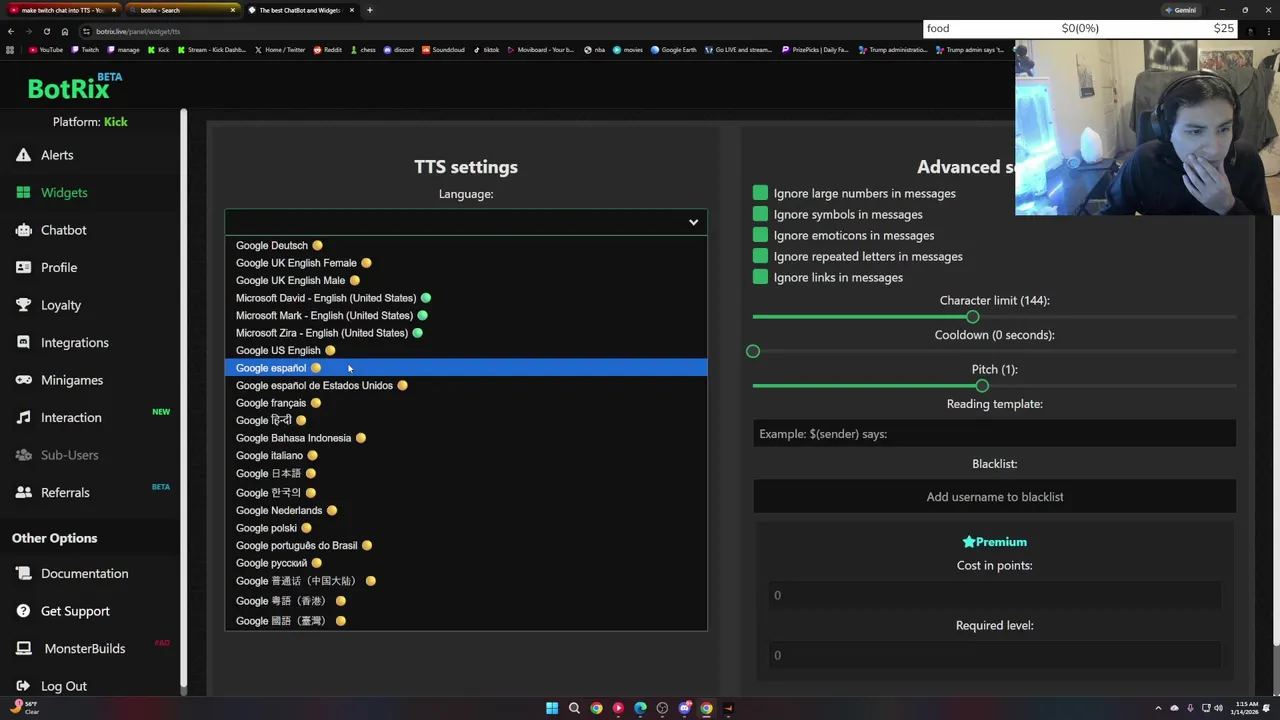The image size is (1280, 720).
Task: Open Windows Start menu on taskbar
Action: [x=552, y=708]
